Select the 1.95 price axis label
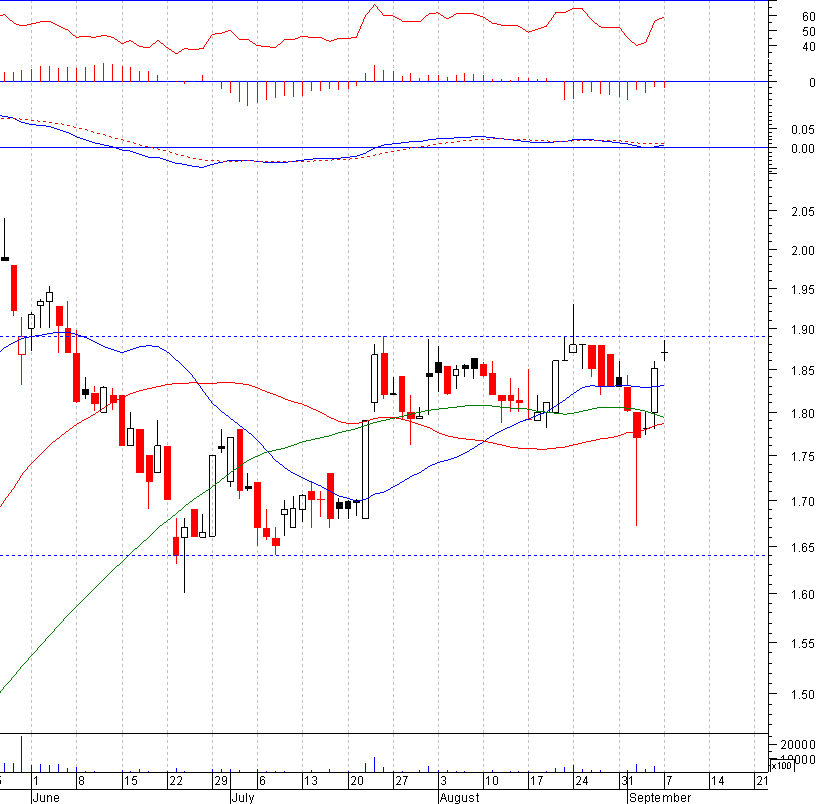 click(803, 289)
